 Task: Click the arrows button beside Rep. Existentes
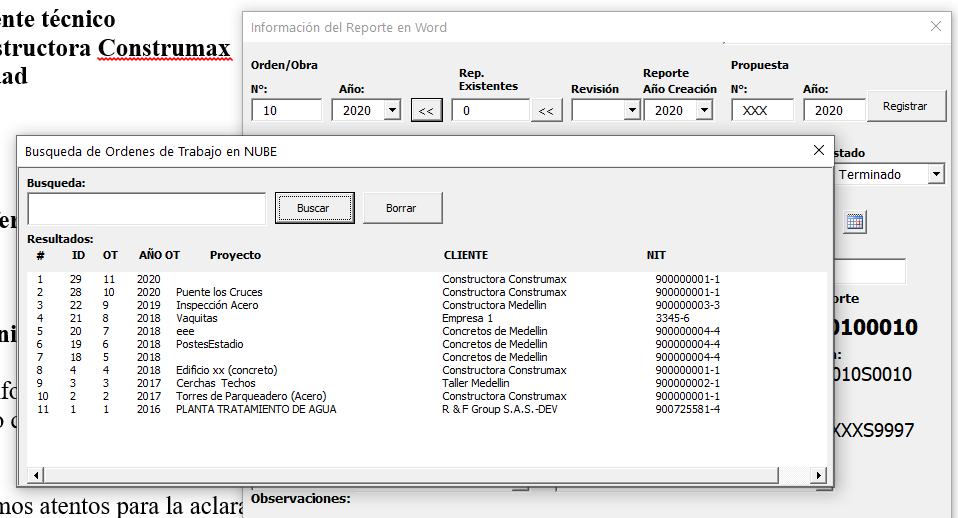(545, 111)
